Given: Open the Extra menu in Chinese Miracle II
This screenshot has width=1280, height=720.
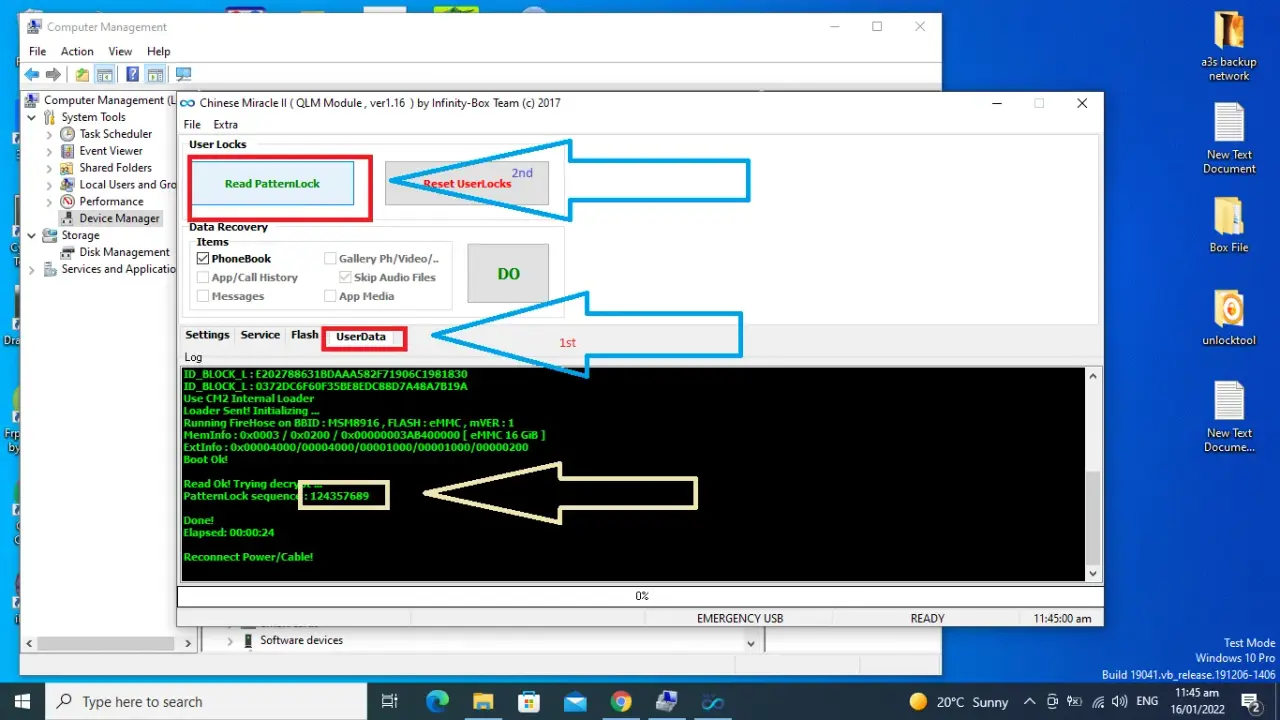Looking at the screenshot, I should [226, 125].
